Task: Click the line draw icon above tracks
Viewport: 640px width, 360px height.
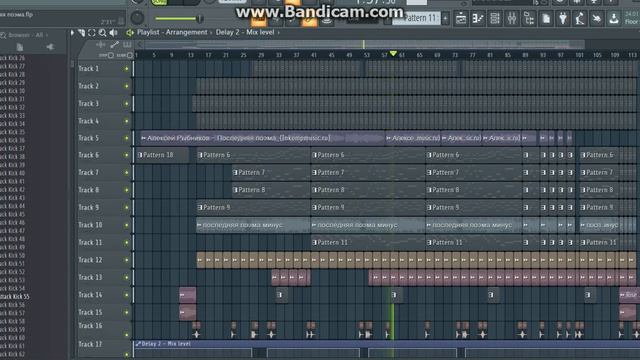Action: (x=115, y=44)
